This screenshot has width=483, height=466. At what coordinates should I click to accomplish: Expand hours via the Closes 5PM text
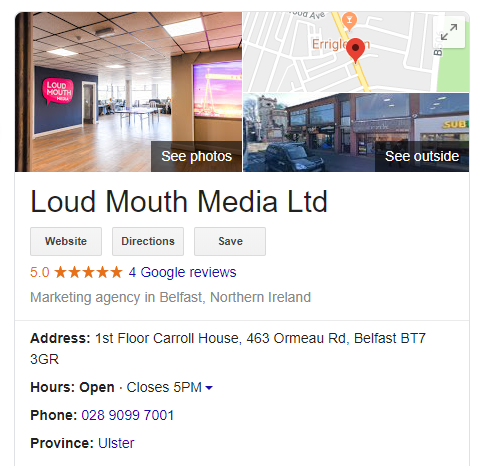pos(164,387)
